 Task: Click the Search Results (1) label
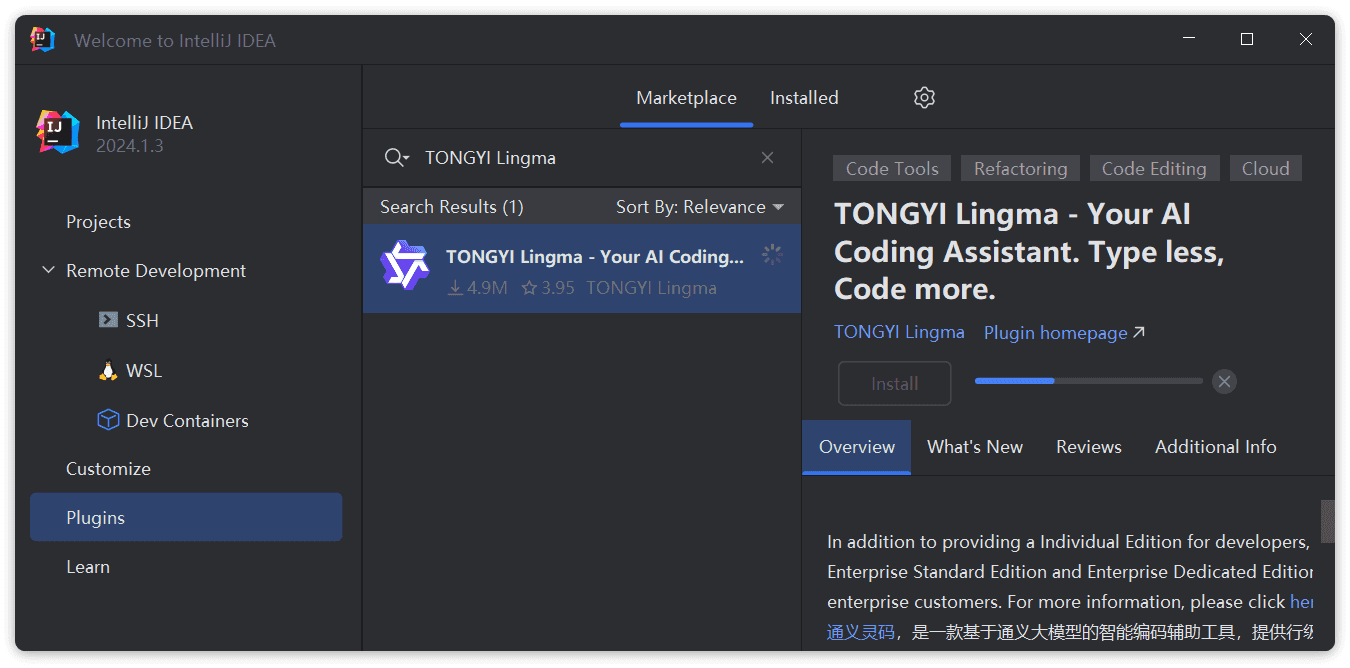(452, 207)
